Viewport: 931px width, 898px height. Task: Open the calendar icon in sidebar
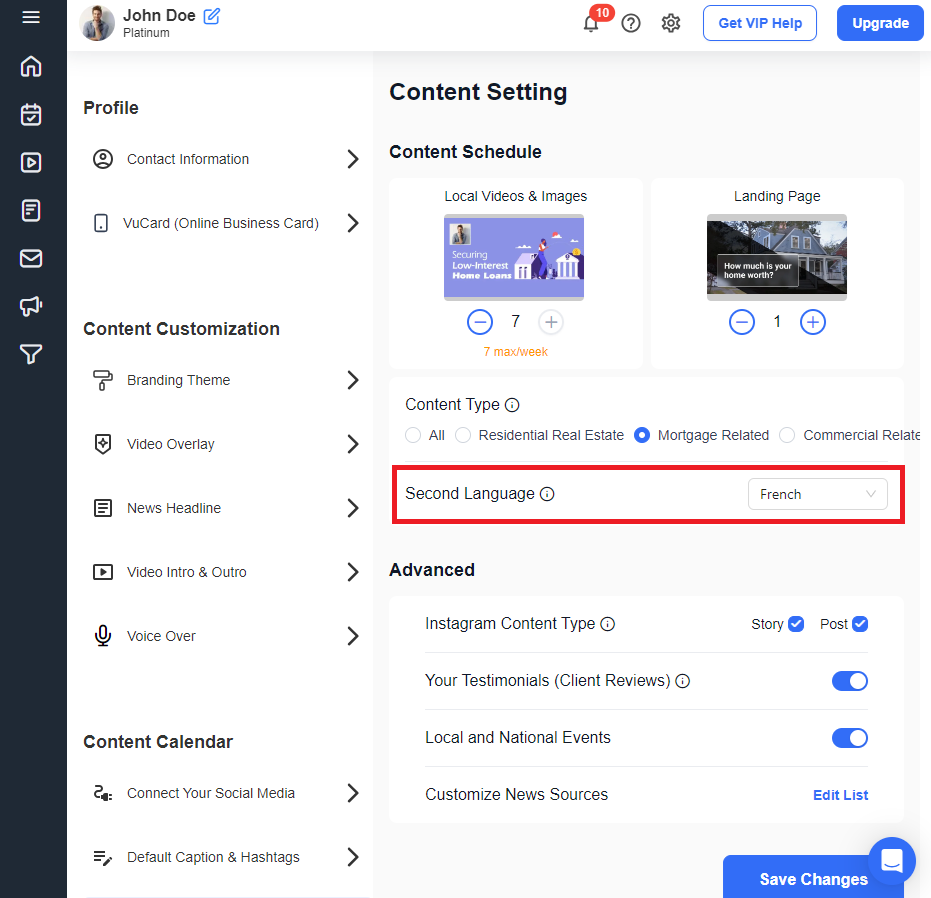click(x=31, y=115)
